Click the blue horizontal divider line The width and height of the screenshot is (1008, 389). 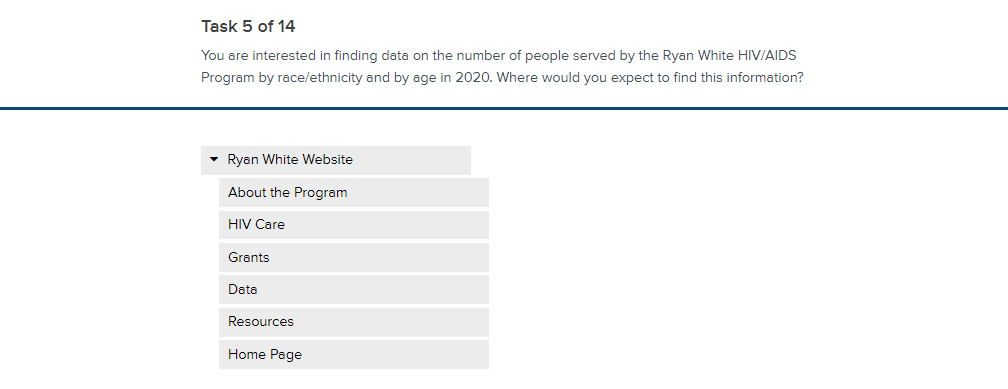504,108
